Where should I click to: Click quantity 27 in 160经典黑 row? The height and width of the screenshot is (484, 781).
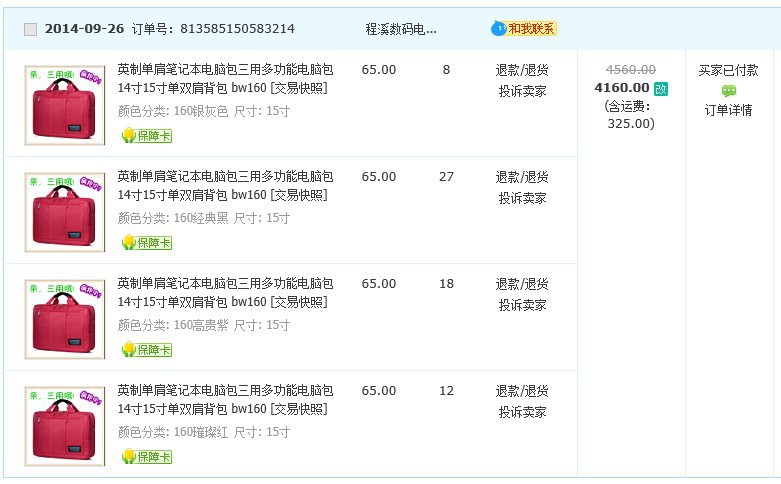point(446,177)
